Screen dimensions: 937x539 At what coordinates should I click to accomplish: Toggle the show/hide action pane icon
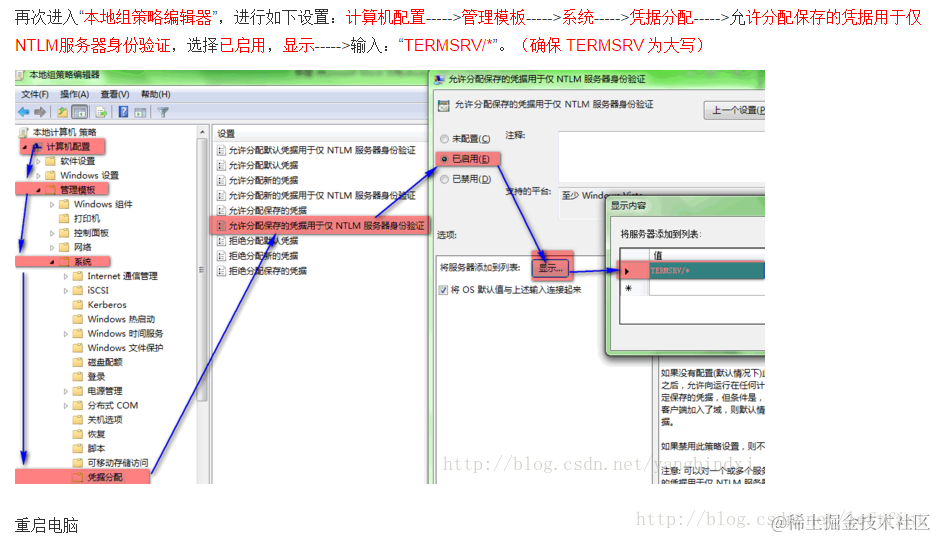pyautogui.click(x=140, y=112)
